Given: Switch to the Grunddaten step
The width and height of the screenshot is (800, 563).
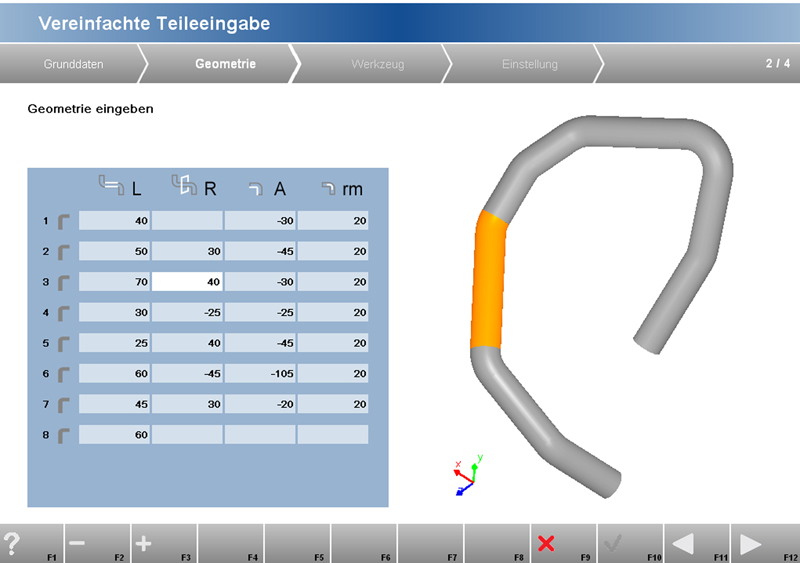Looking at the screenshot, I should [73, 64].
